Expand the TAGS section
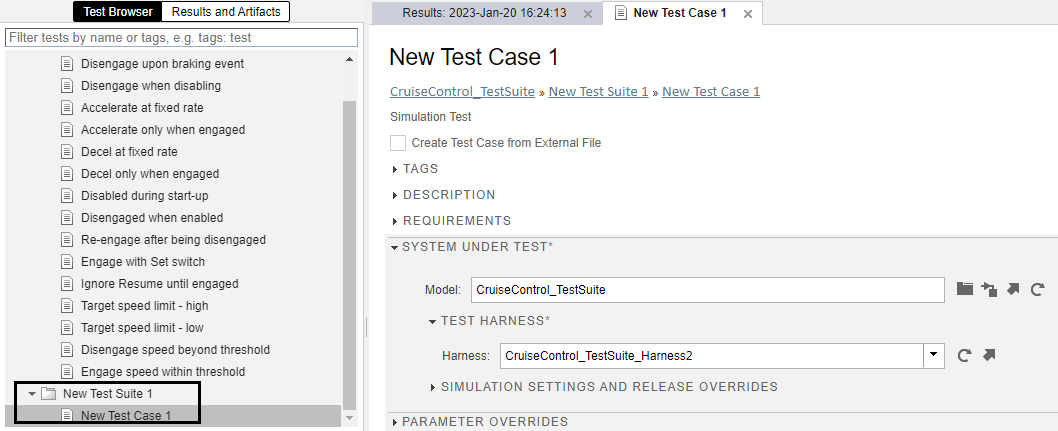1058x431 pixels. [396, 169]
